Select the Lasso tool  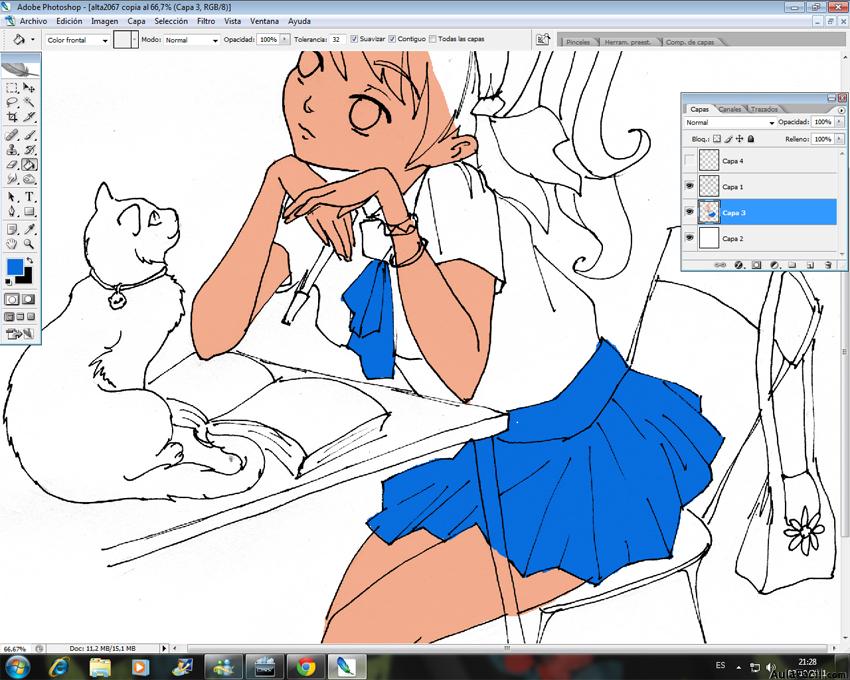click(x=12, y=102)
